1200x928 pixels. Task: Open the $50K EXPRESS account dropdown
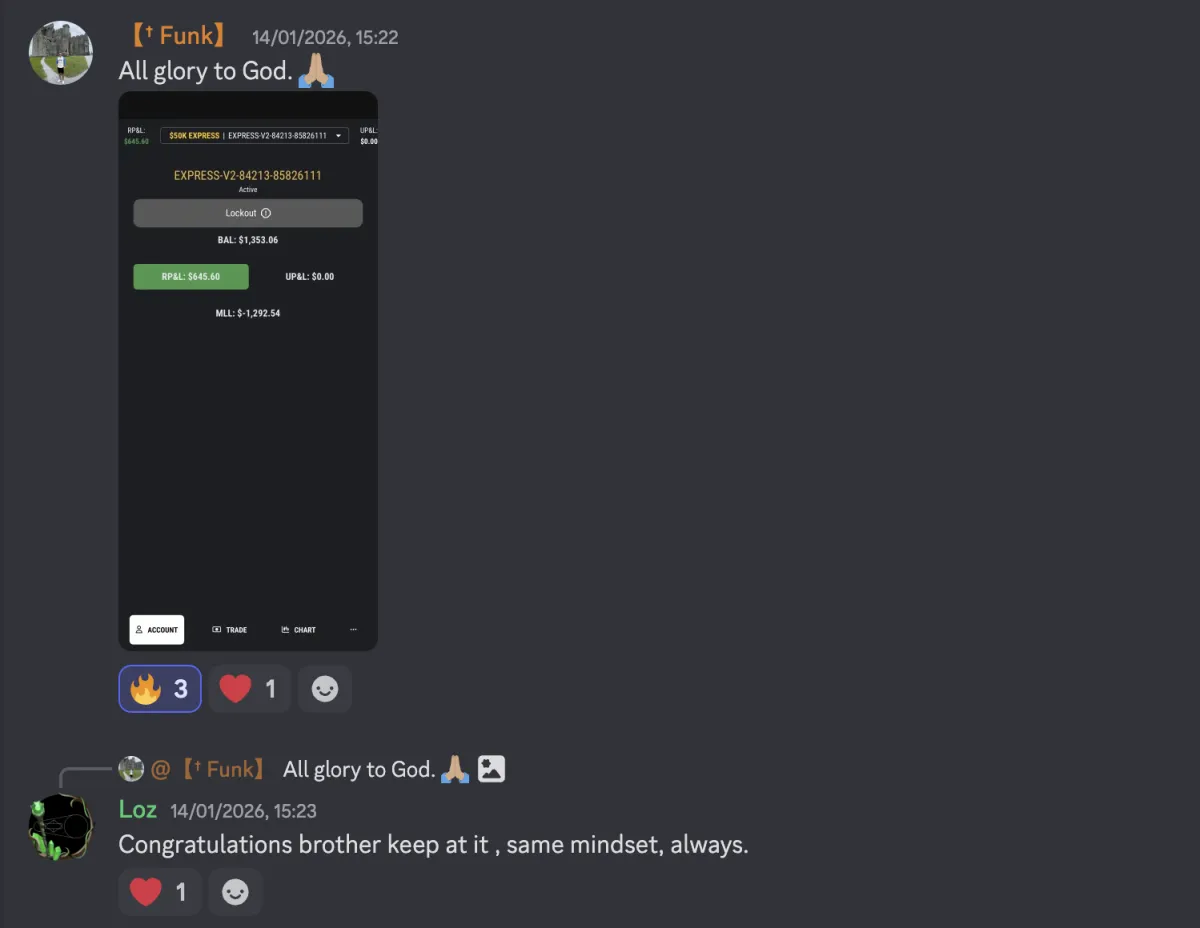point(254,135)
